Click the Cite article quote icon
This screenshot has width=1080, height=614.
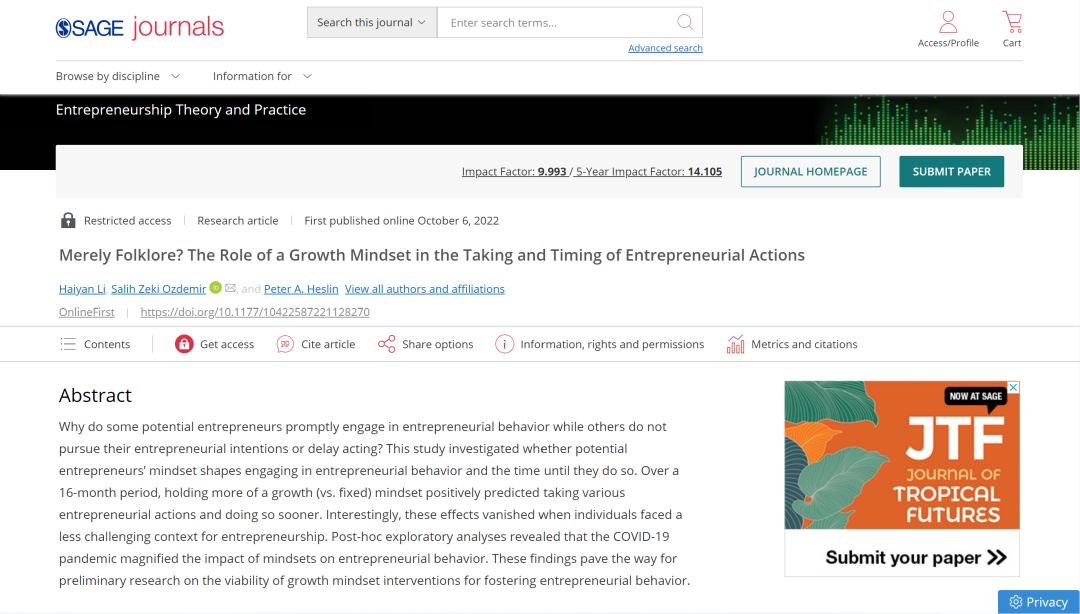pos(285,344)
